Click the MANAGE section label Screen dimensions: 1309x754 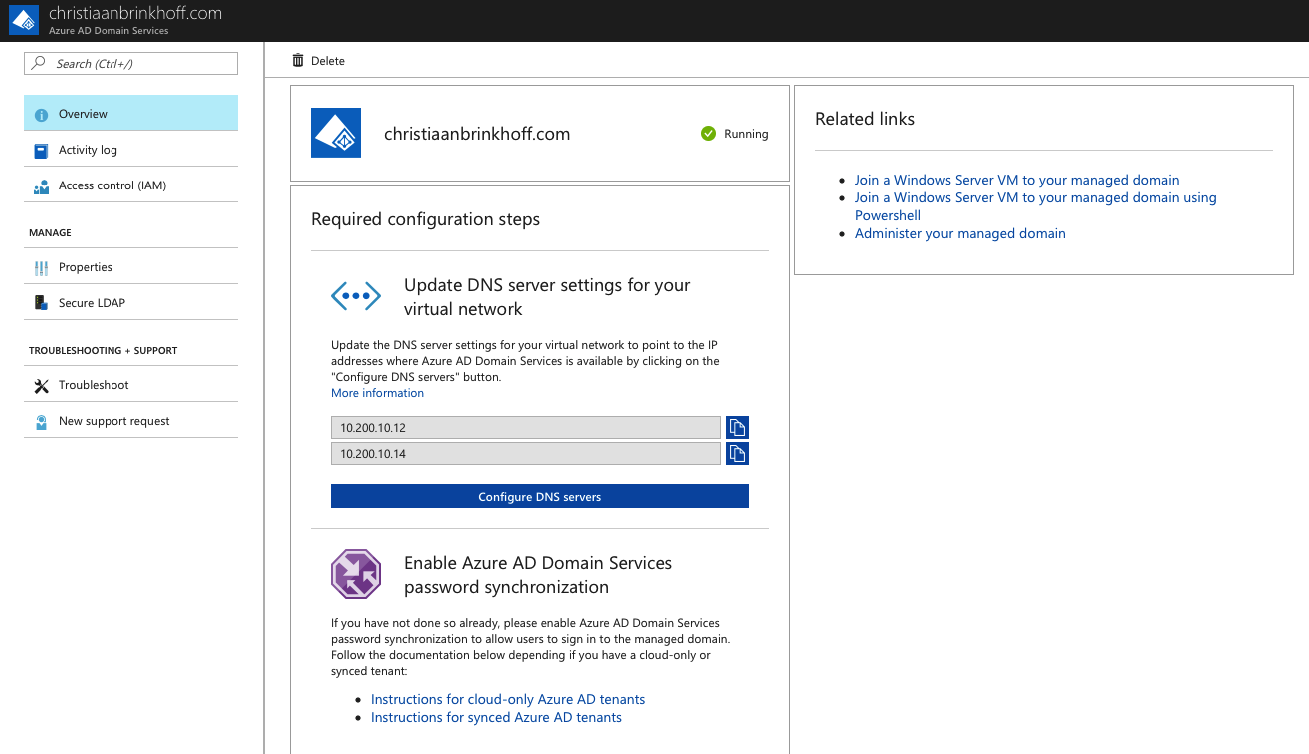click(x=50, y=232)
